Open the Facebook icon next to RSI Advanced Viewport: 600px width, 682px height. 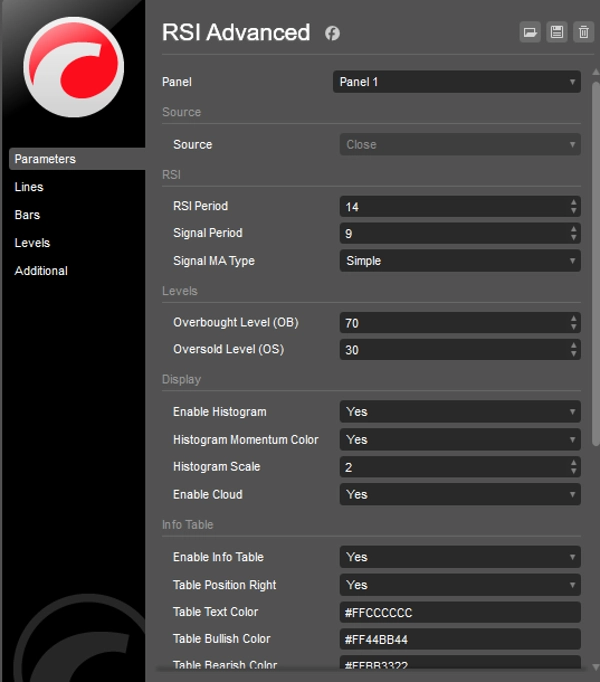332,33
